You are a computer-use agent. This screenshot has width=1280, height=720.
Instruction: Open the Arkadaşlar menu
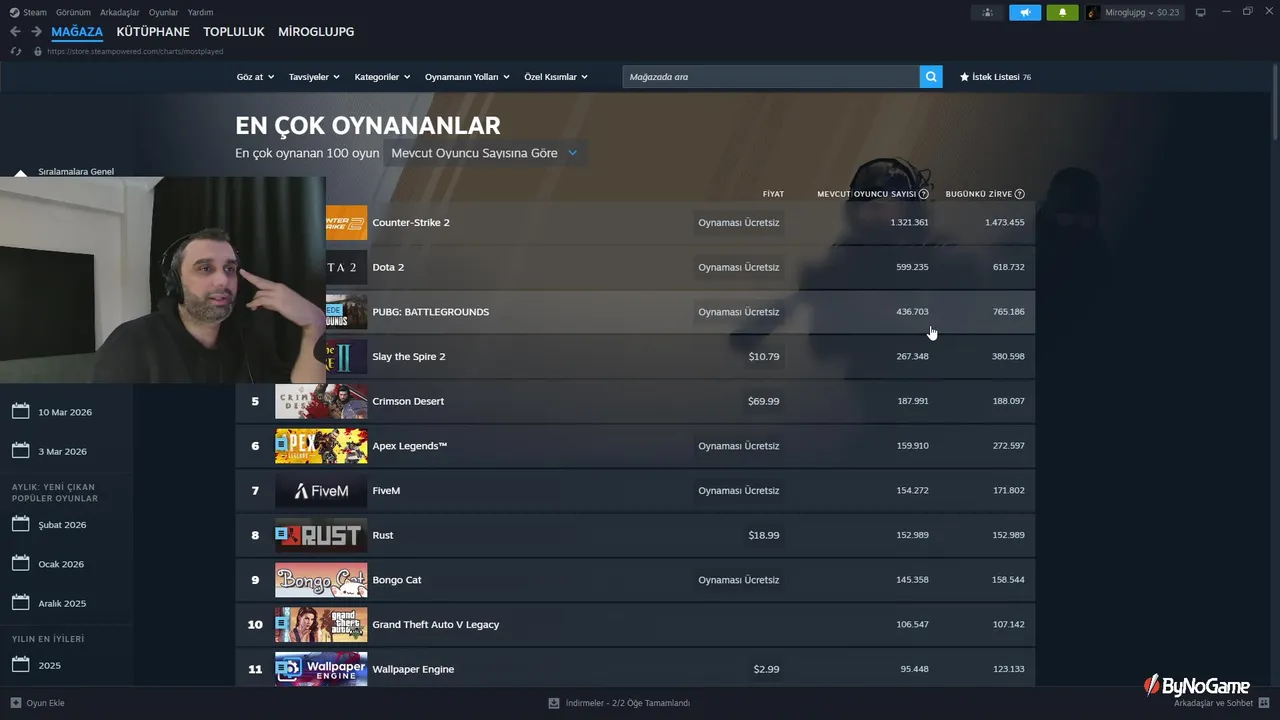point(120,12)
